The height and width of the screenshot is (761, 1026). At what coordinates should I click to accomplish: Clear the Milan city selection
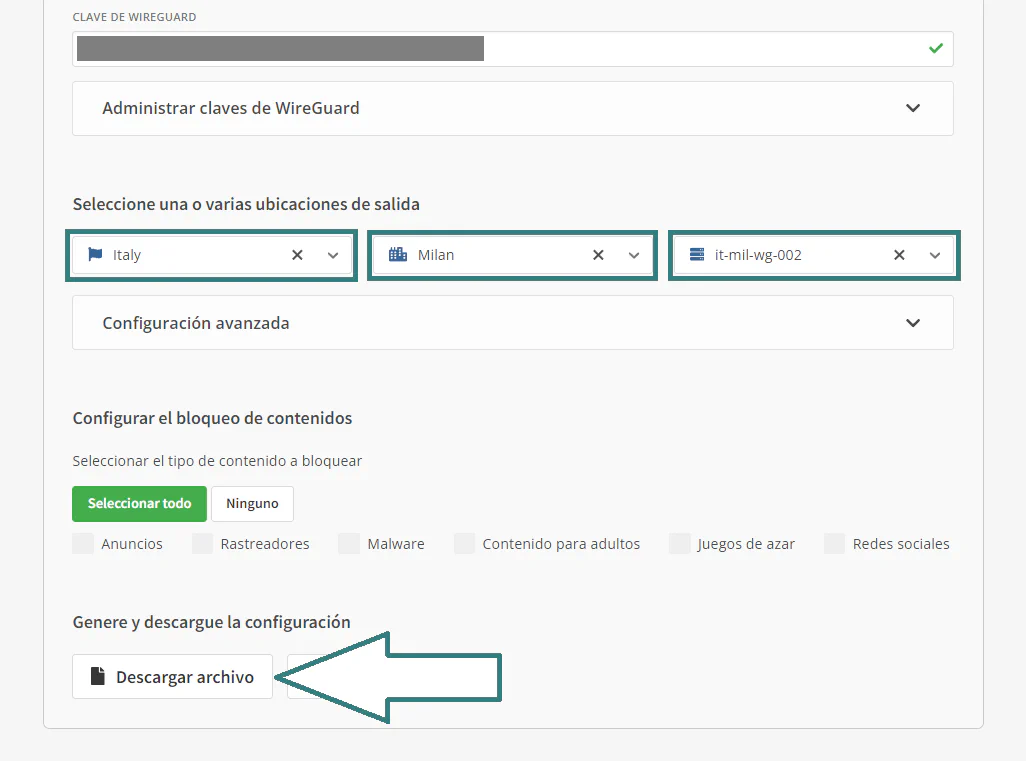(x=598, y=255)
